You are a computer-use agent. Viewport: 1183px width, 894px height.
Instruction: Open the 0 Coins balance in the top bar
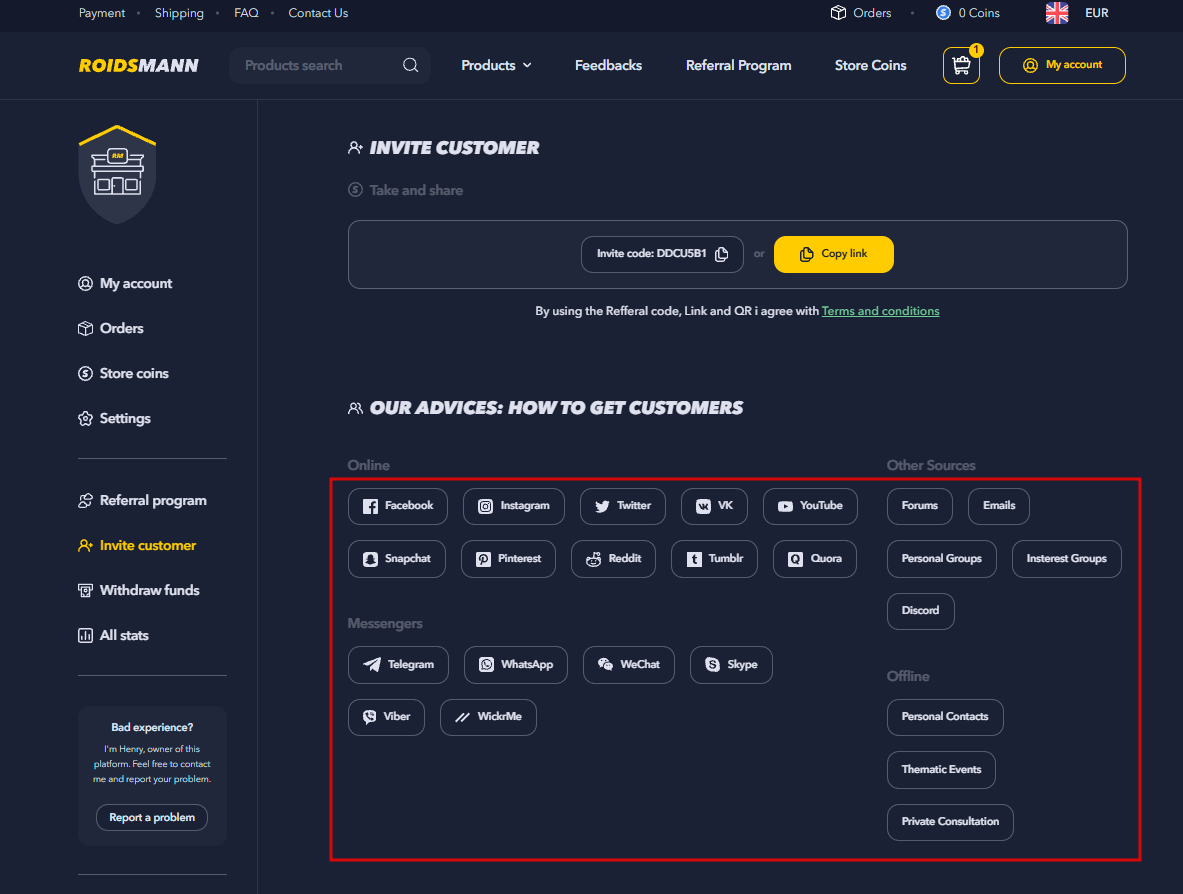pos(968,13)
